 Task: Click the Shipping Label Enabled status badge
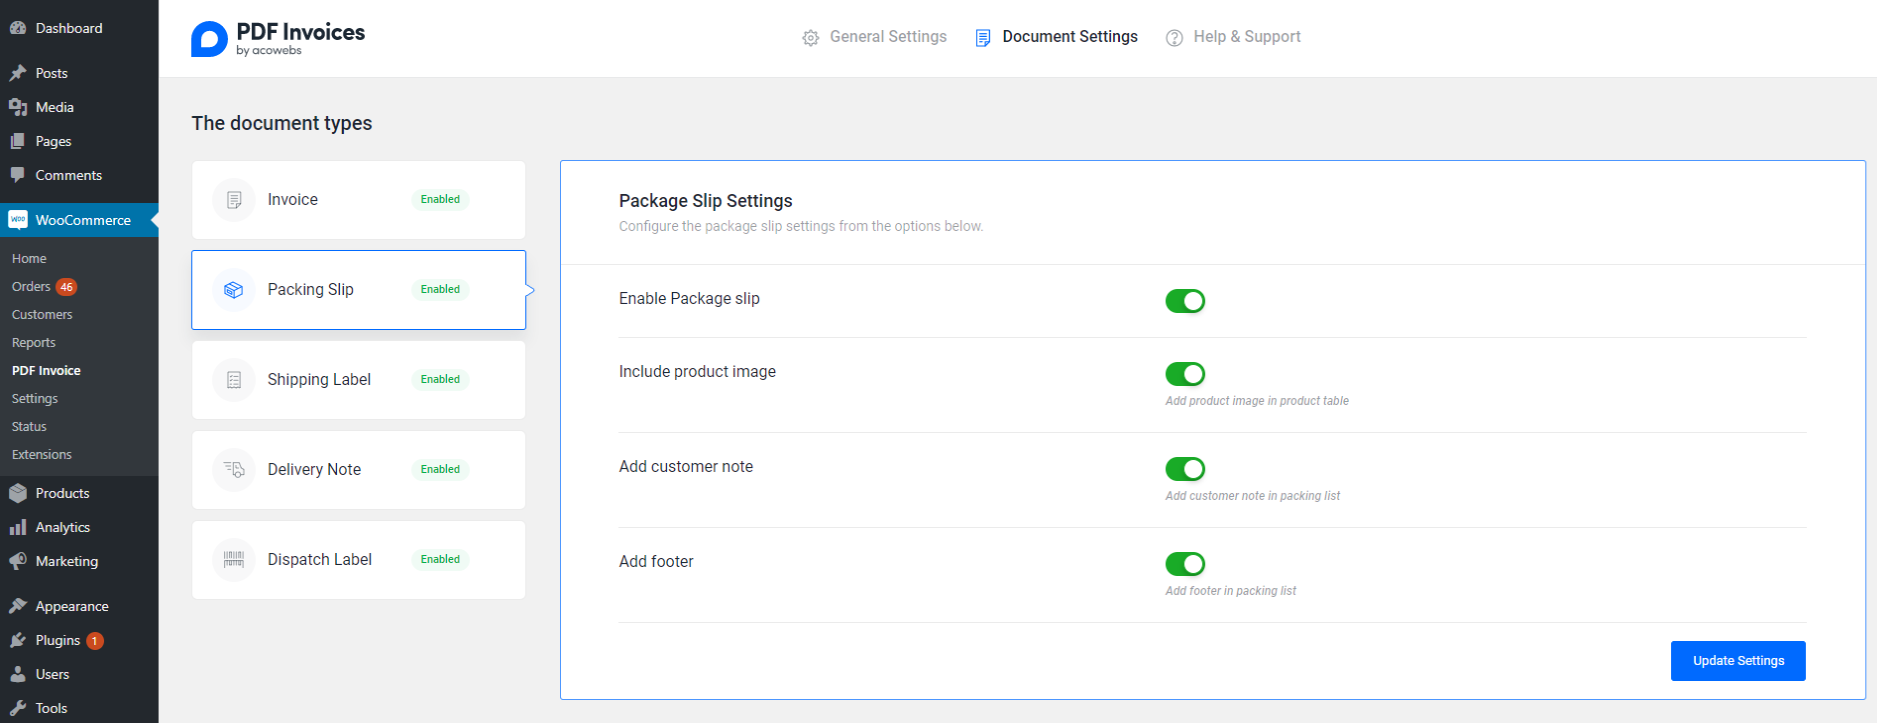[x=440, y=380]
